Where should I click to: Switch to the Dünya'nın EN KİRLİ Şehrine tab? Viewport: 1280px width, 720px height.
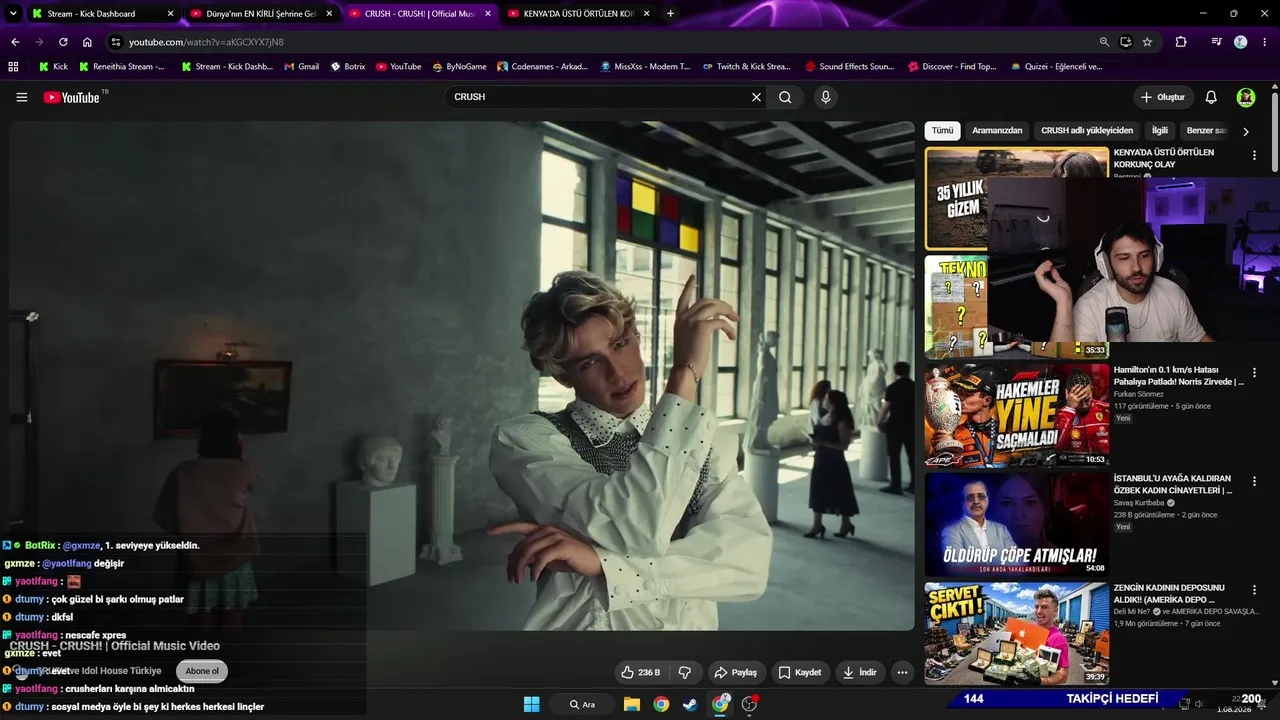coord(260,14)
